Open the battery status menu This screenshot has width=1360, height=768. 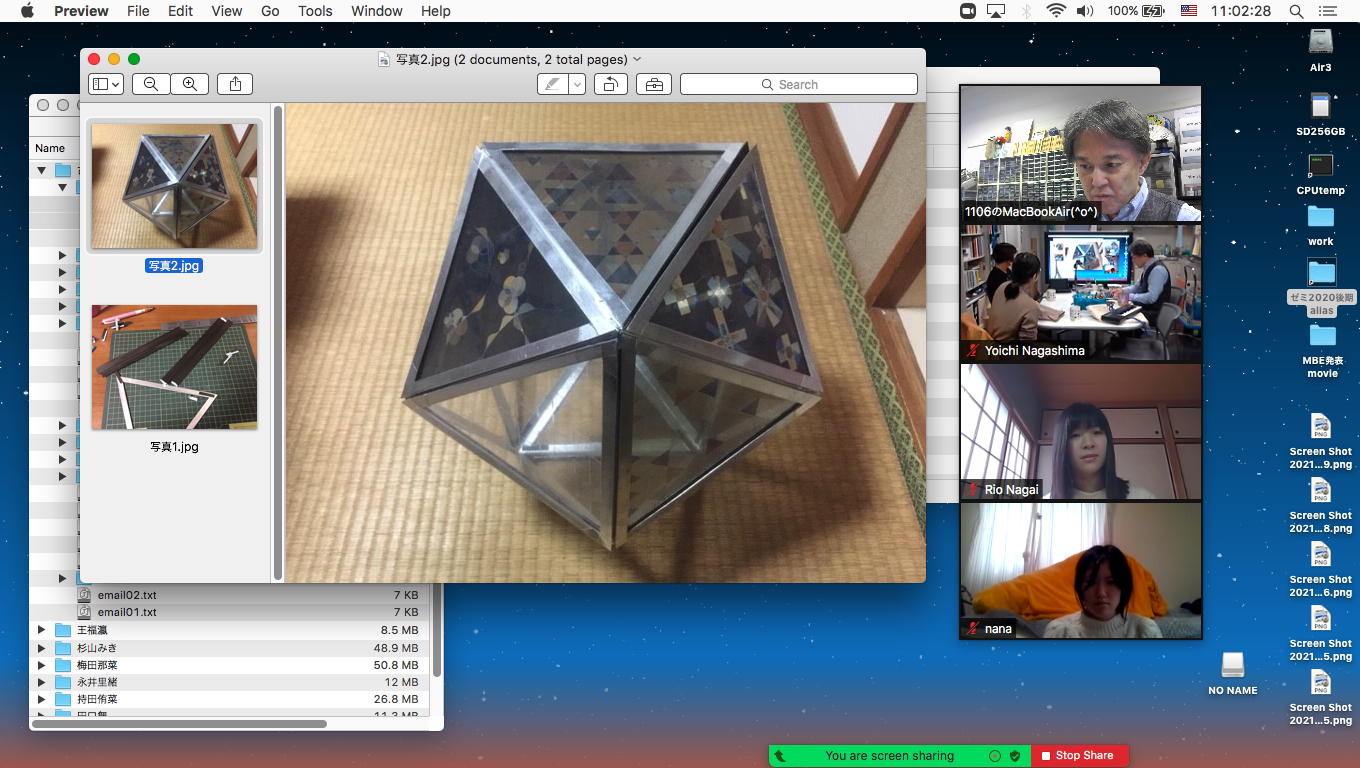tap(1136, 11)
